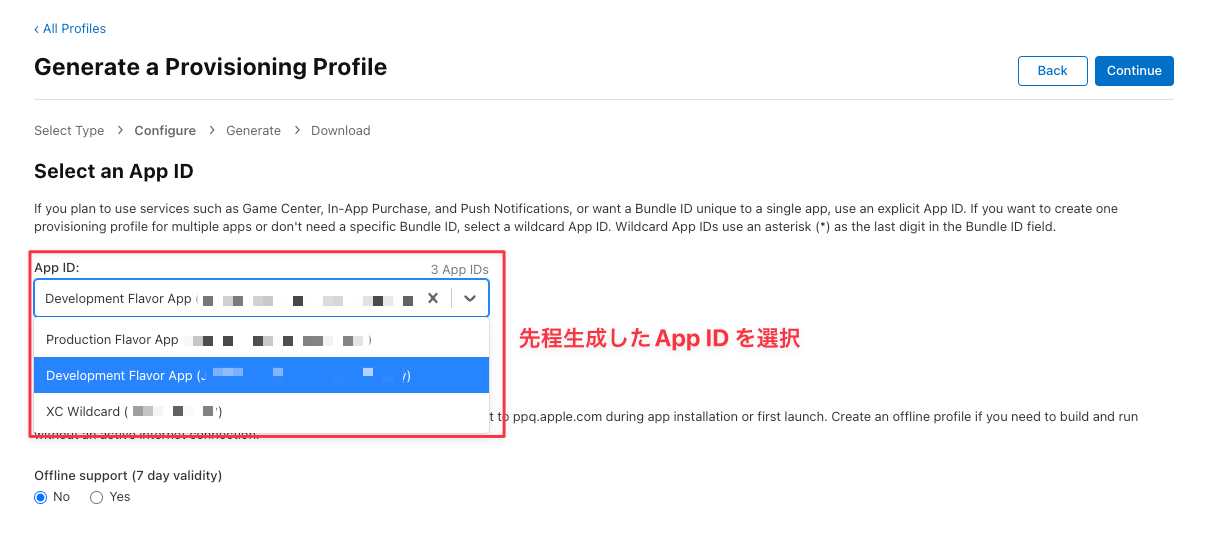Click the Continue button
The image size is (1225, 560).
click(1134, 71)
